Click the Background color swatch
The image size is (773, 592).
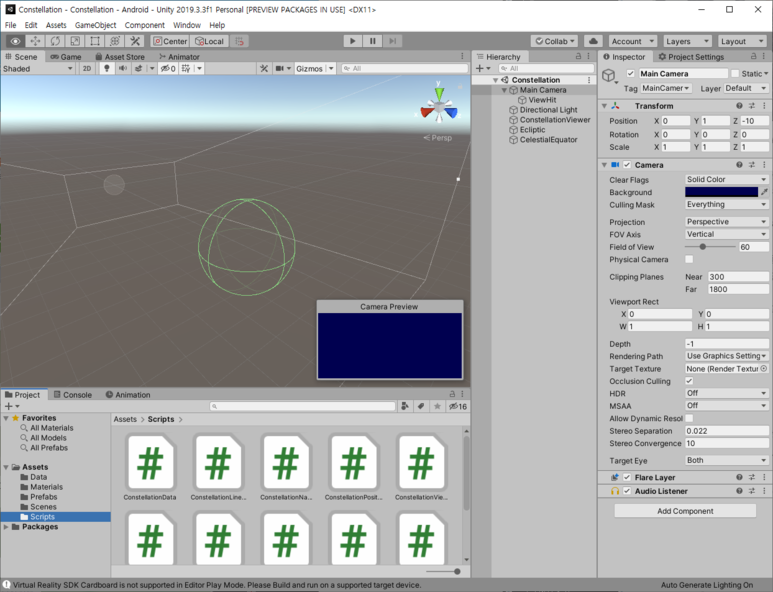(x=721, y=192)
